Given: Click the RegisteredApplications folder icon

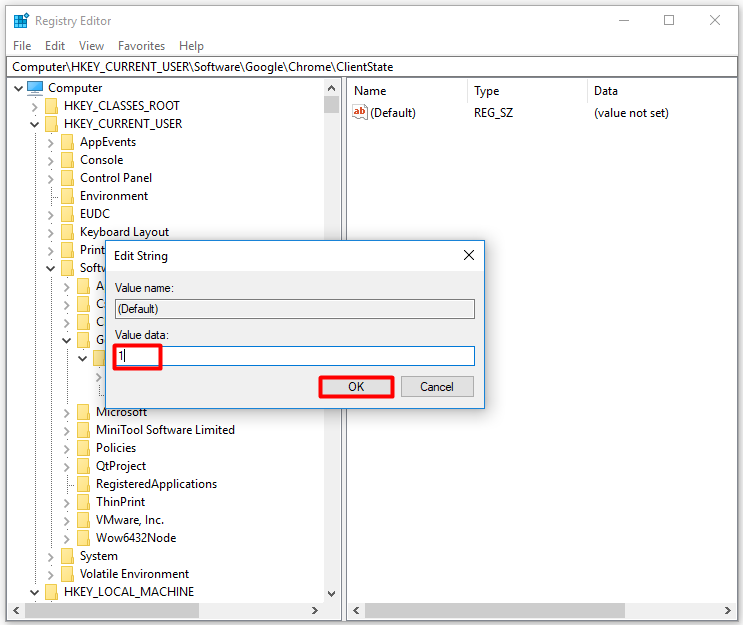Looking at the screenshot, I should (x=83, y=484).
